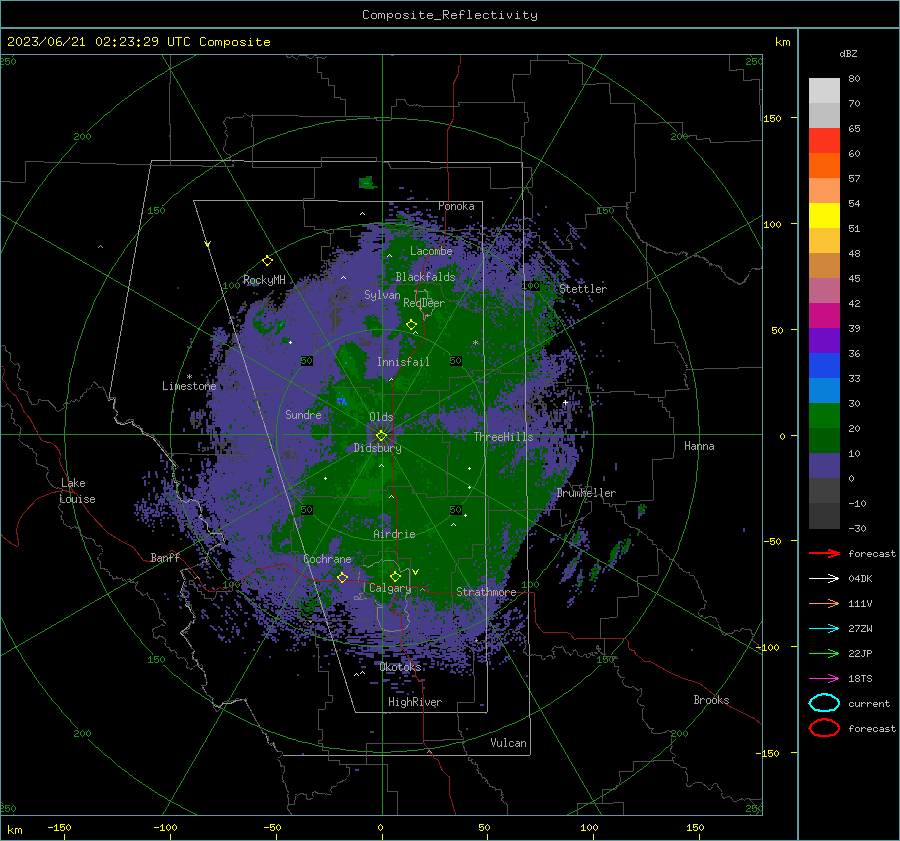Viewport: 900px width, 841px height.
Task: Click the Innisfail map label
Action: (x=403, y=362)
